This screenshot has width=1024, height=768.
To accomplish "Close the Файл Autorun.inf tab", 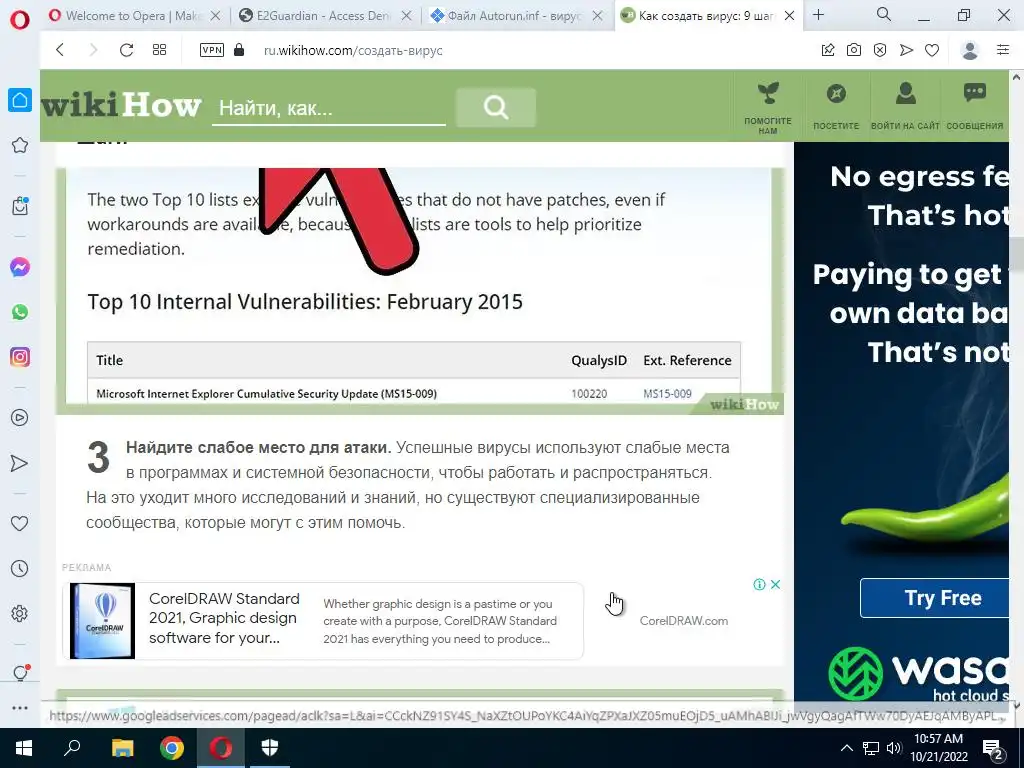I will point(598,16).
